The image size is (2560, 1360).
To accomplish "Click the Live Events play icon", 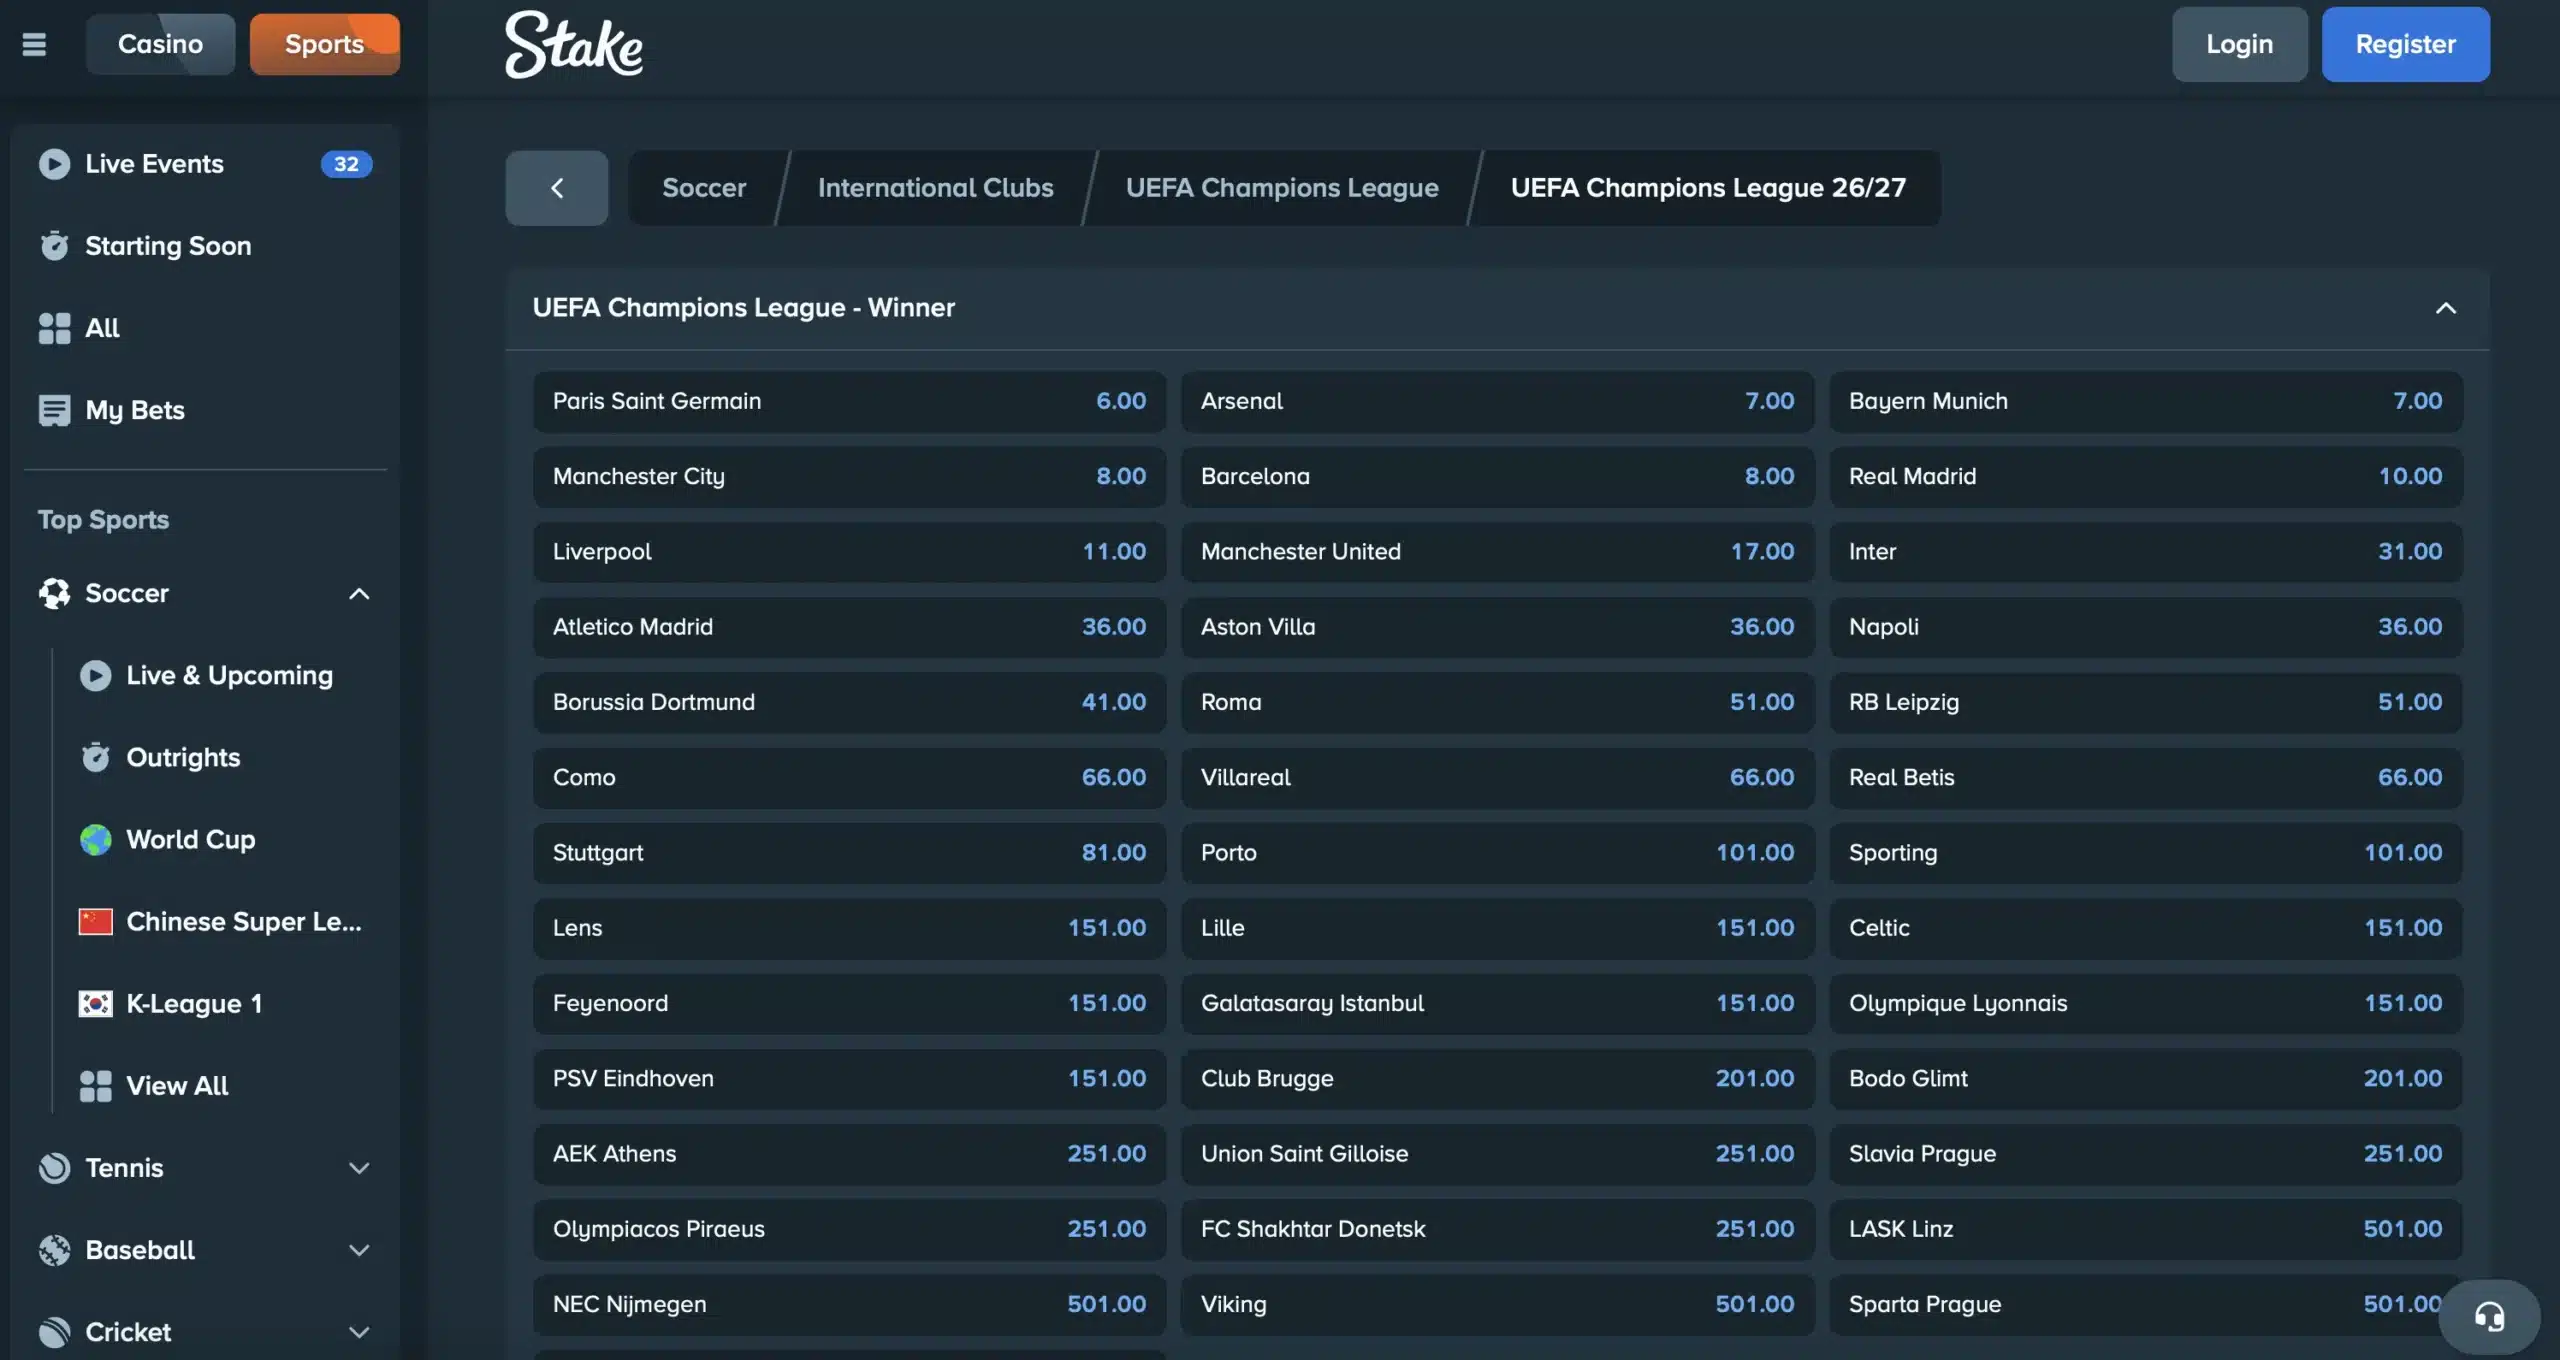I will 54,164.
